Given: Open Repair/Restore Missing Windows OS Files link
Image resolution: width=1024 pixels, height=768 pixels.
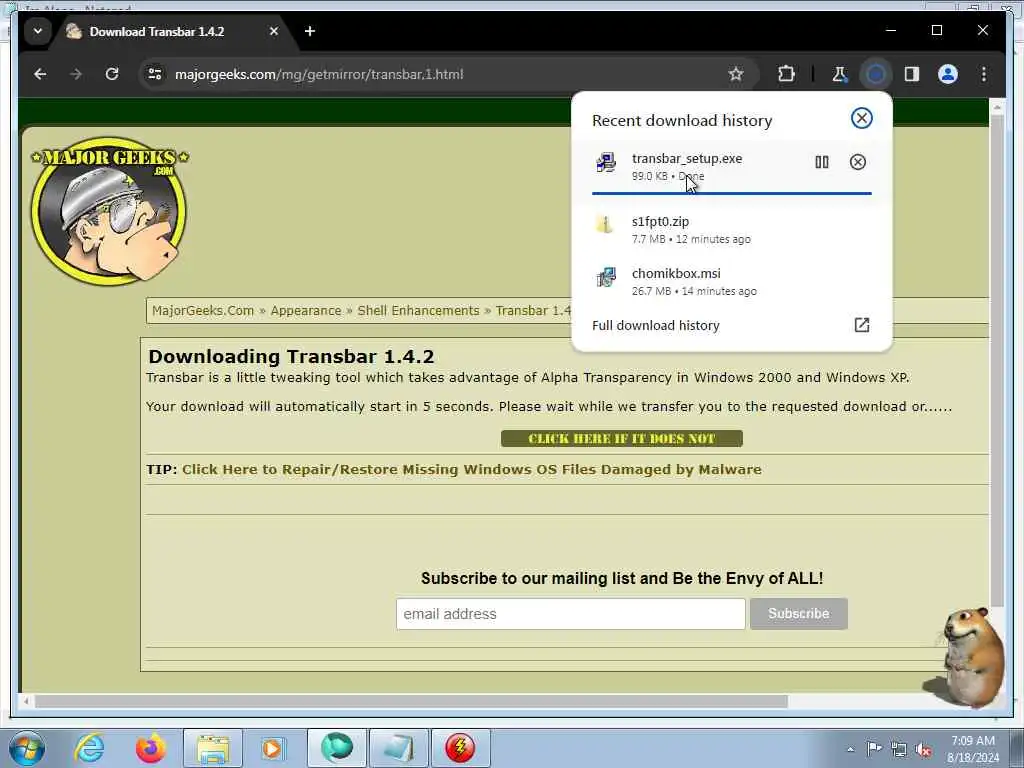Looking at the screenshot, I should coord(472,470).
